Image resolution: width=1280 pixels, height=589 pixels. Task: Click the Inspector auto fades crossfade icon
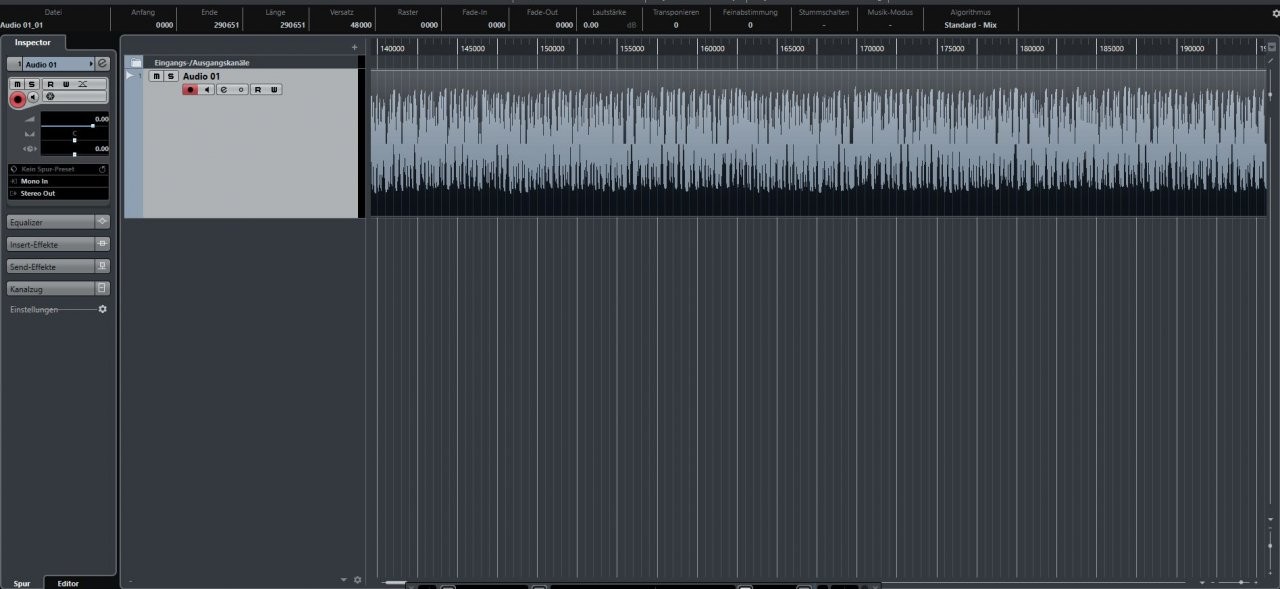point(82,84)
